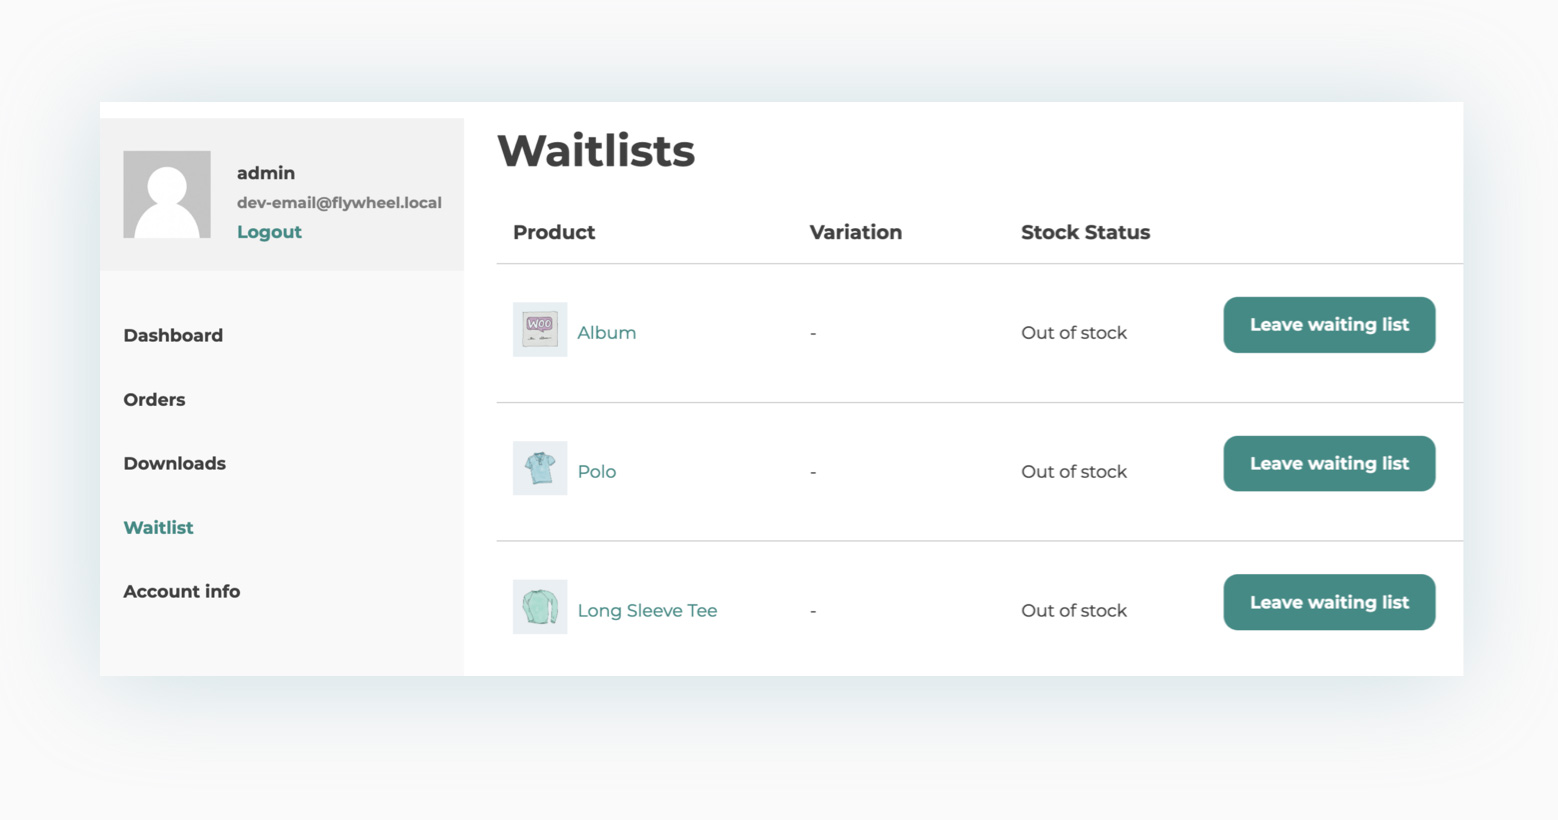The image size is (1558, 820).
Task: Open the Album product link
Action: click(x=606, y=333)
